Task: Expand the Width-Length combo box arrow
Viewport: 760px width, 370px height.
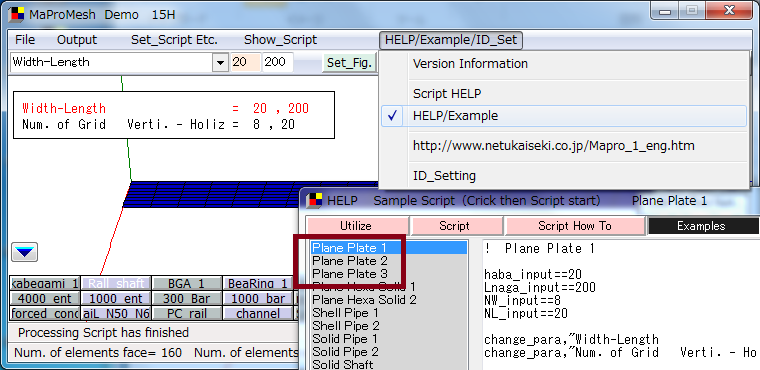Action: 221,63
